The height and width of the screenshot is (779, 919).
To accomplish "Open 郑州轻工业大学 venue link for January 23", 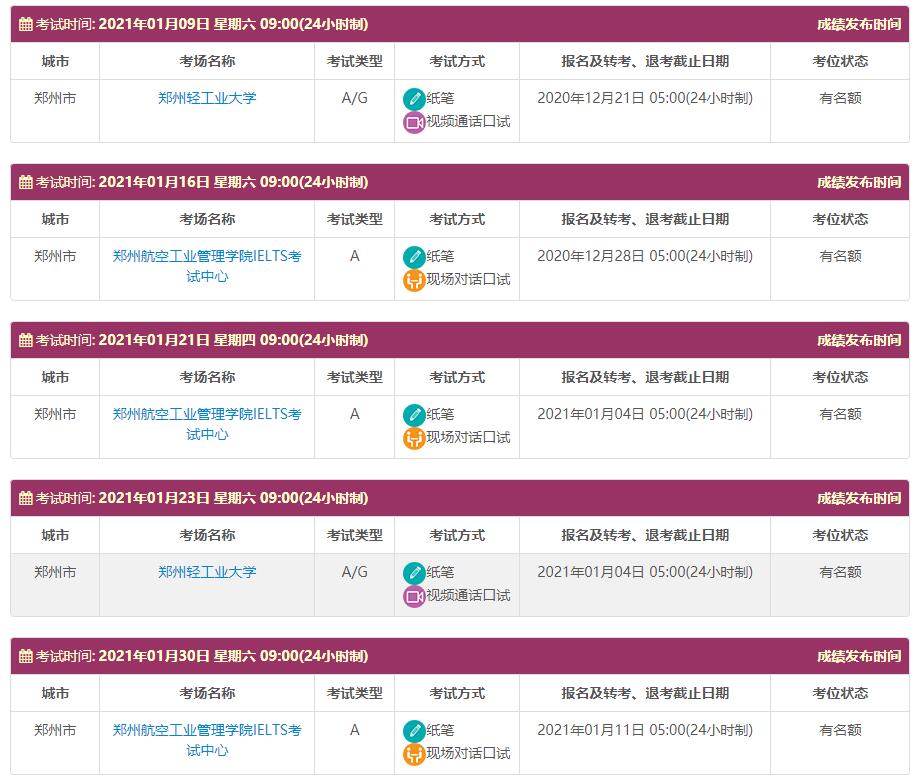I will click(x=207, y=572).
